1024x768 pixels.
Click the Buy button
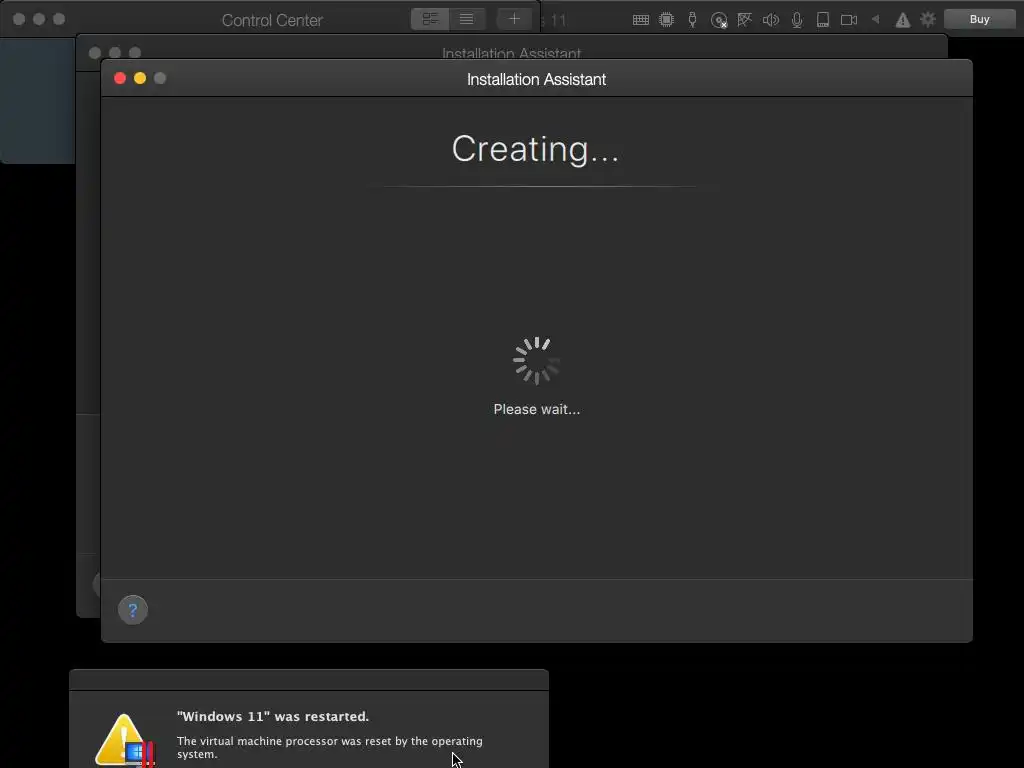coord(979,19)
